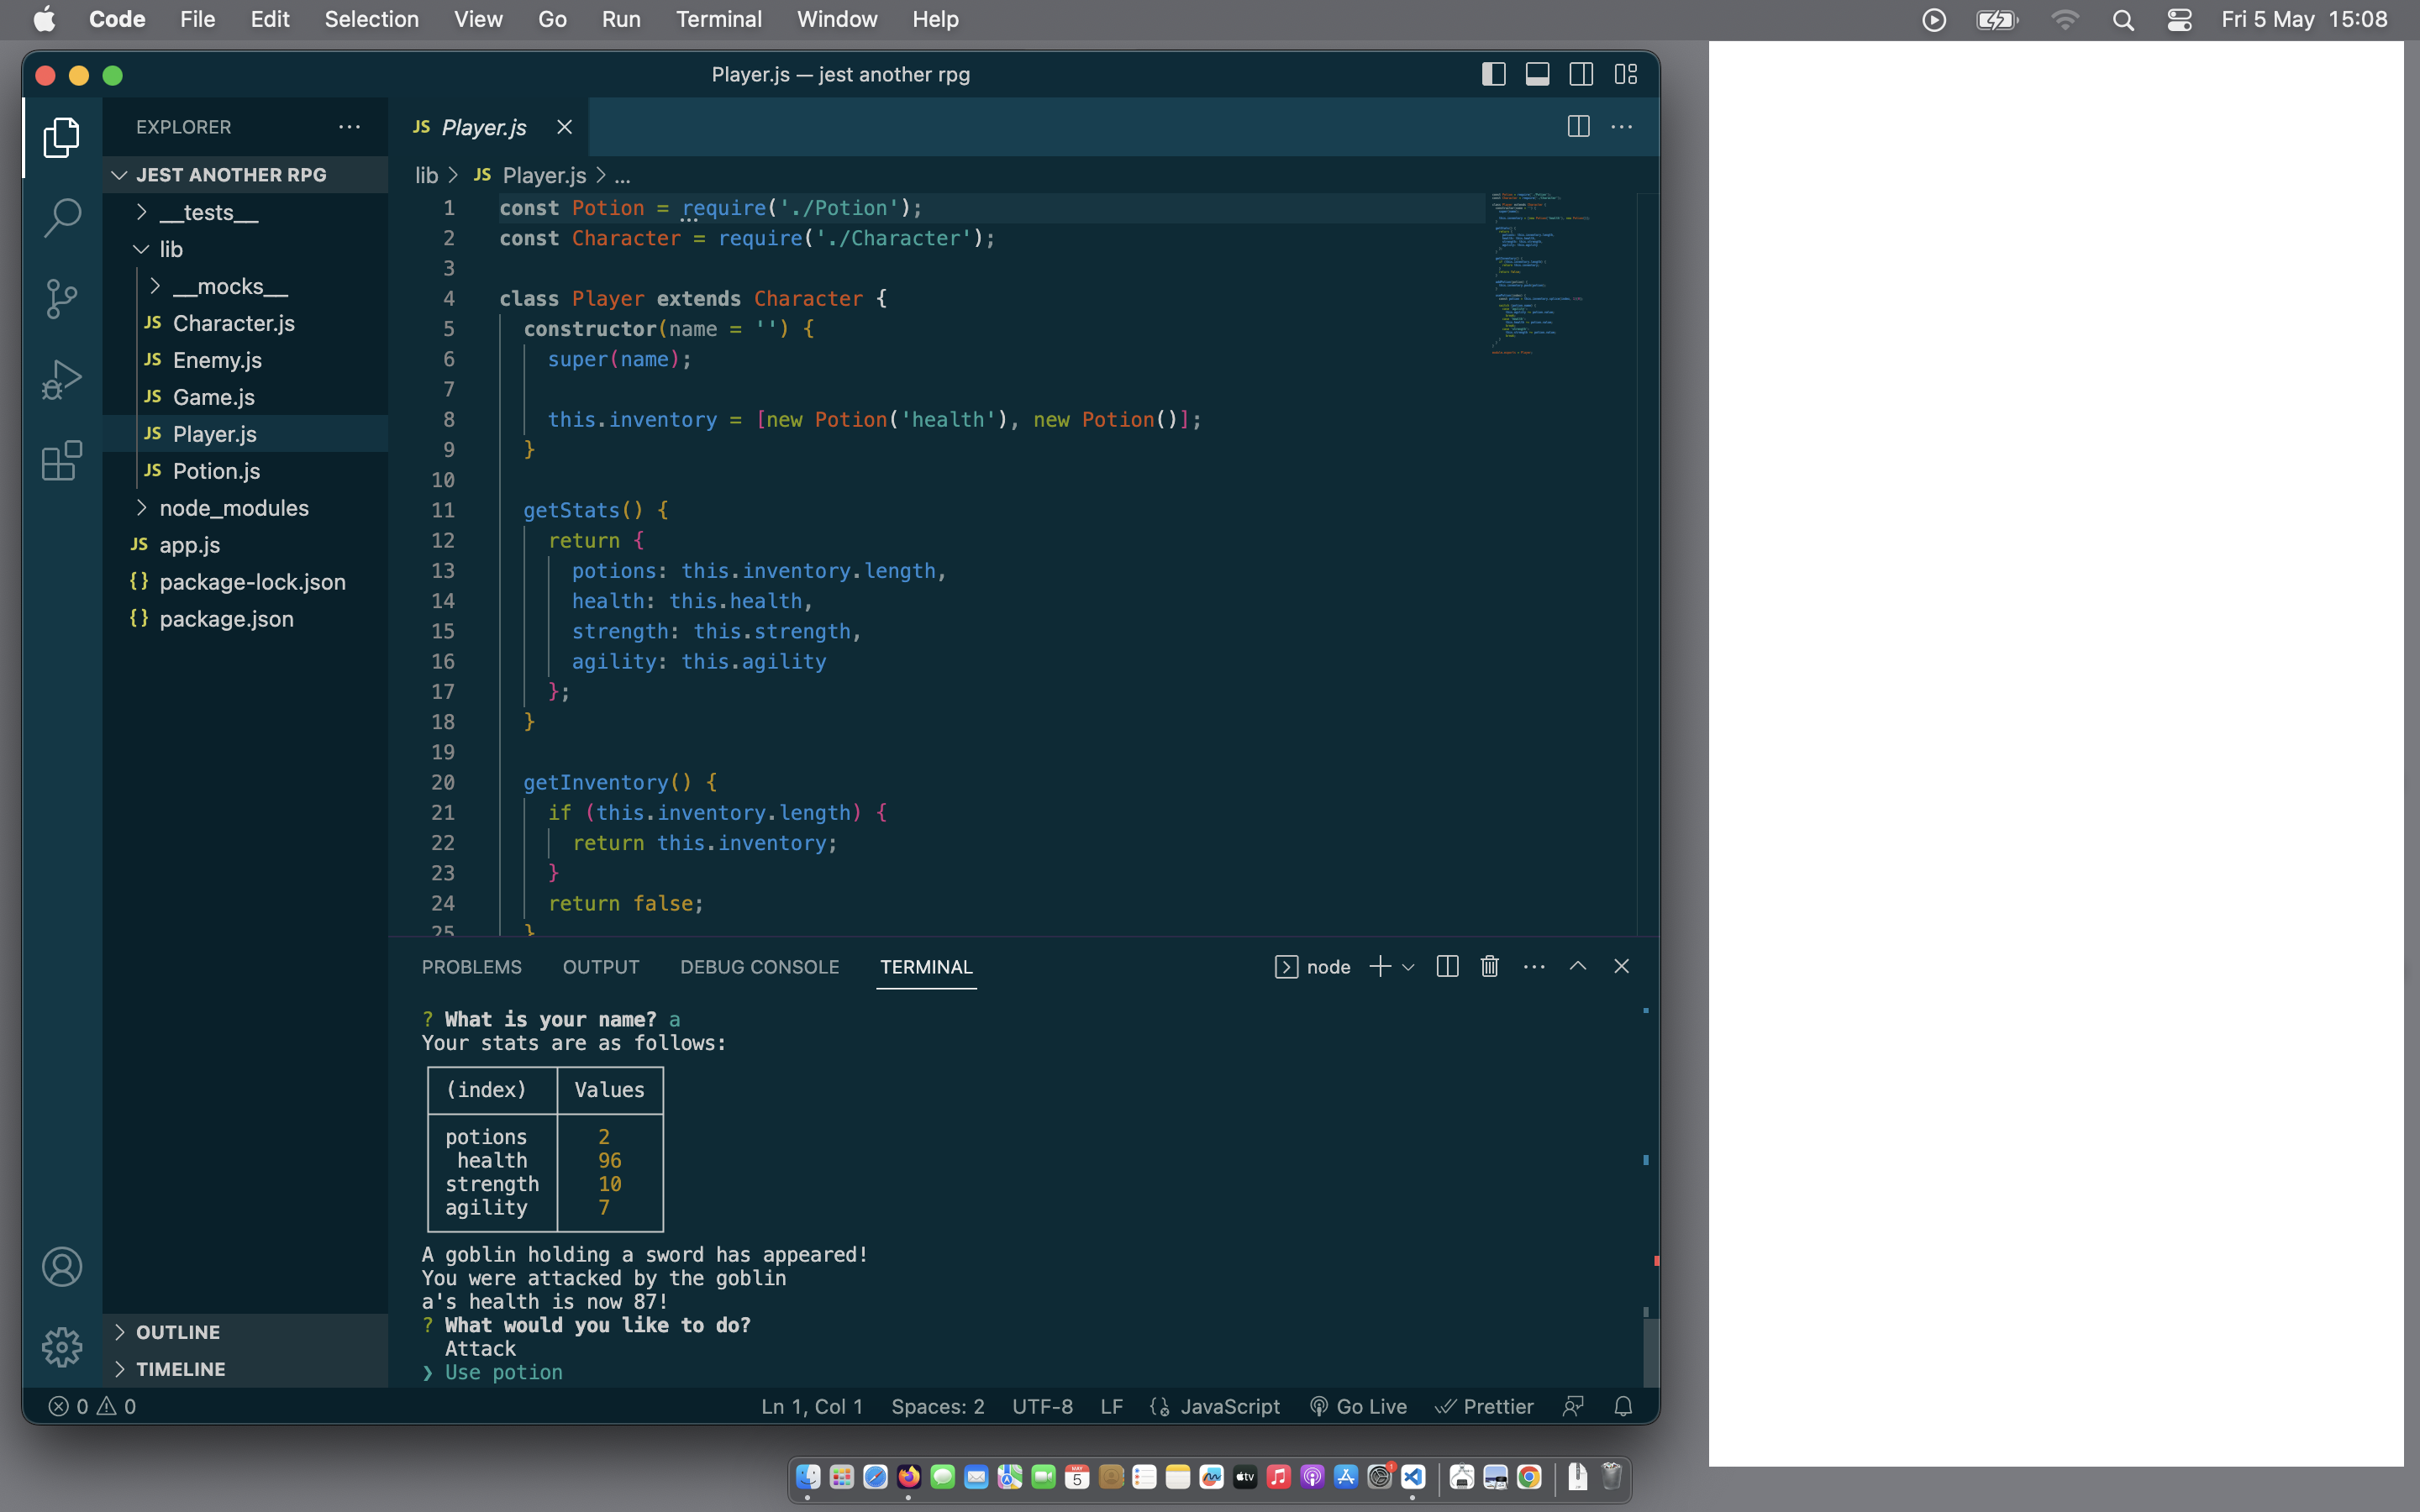The height and width of the screenshot is (1512, 2420).
Task: Split the terminal
Action: coord(1447,966)
